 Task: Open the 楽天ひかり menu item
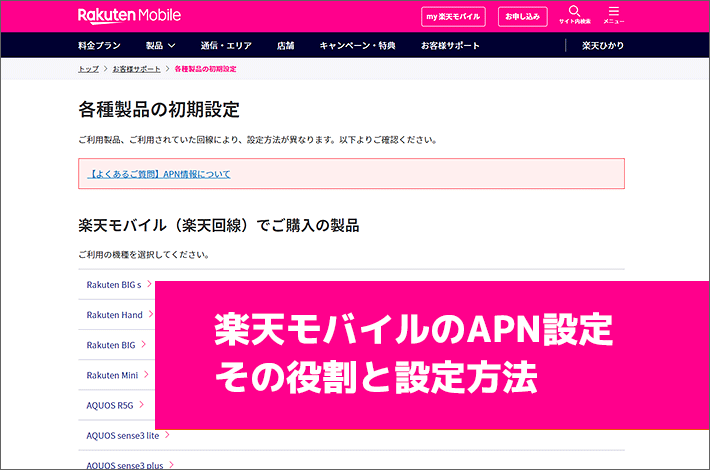click(603, 45)
